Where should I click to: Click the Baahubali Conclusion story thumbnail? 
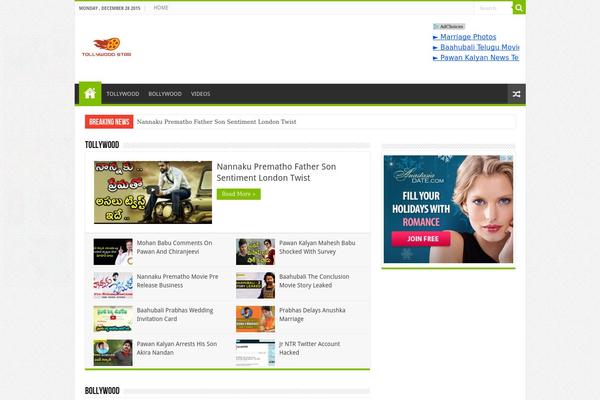[256, 286]
